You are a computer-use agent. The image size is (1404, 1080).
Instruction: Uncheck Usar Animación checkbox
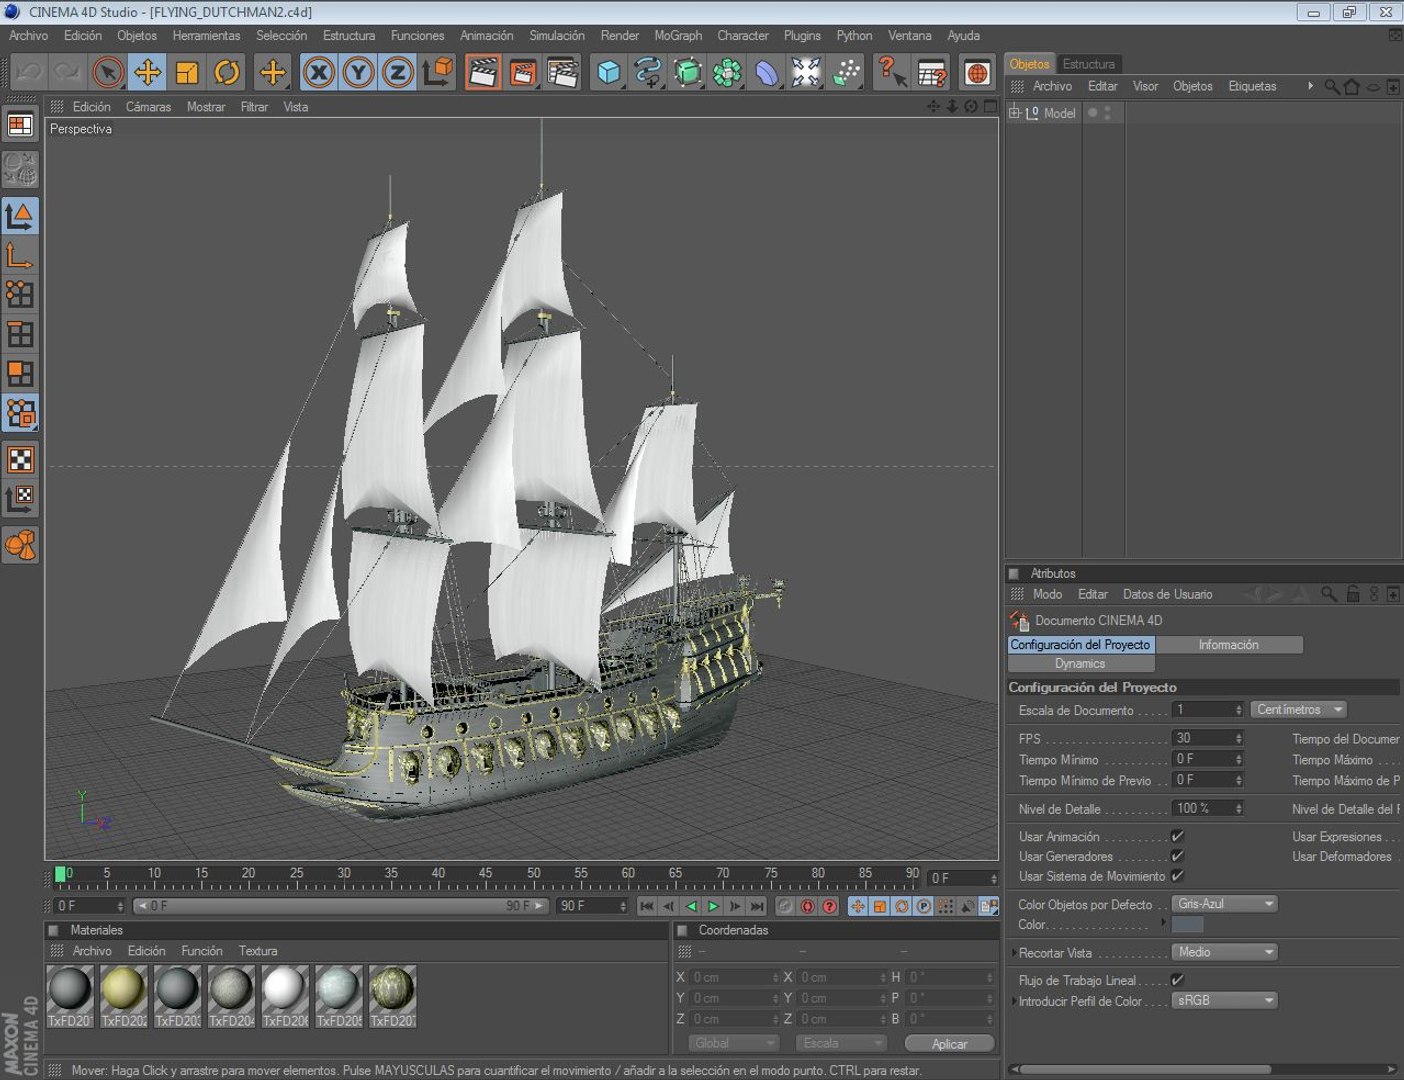click(1177, 836)
